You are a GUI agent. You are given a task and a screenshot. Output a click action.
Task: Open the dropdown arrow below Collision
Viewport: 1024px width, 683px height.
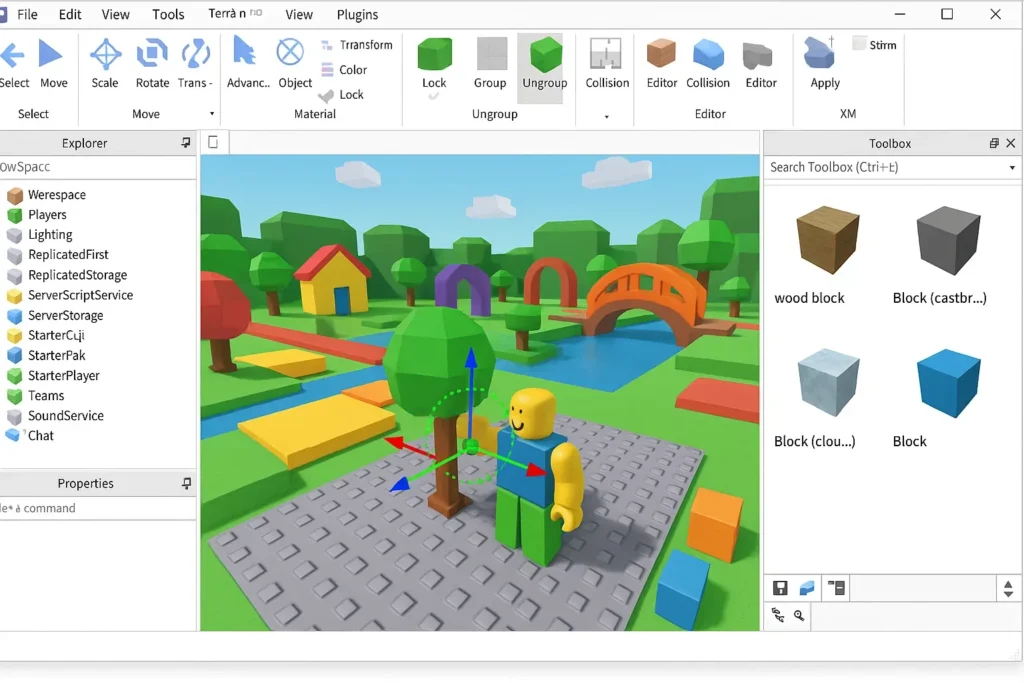(x=606, y=117)
